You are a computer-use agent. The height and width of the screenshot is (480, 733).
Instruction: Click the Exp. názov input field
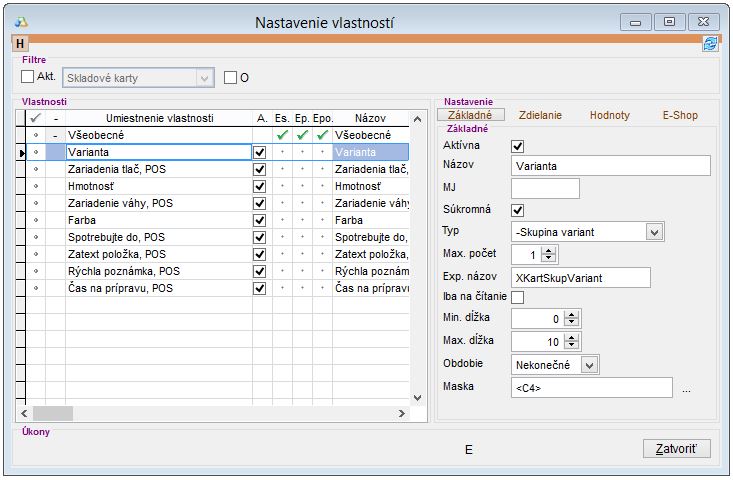point(580,276)
